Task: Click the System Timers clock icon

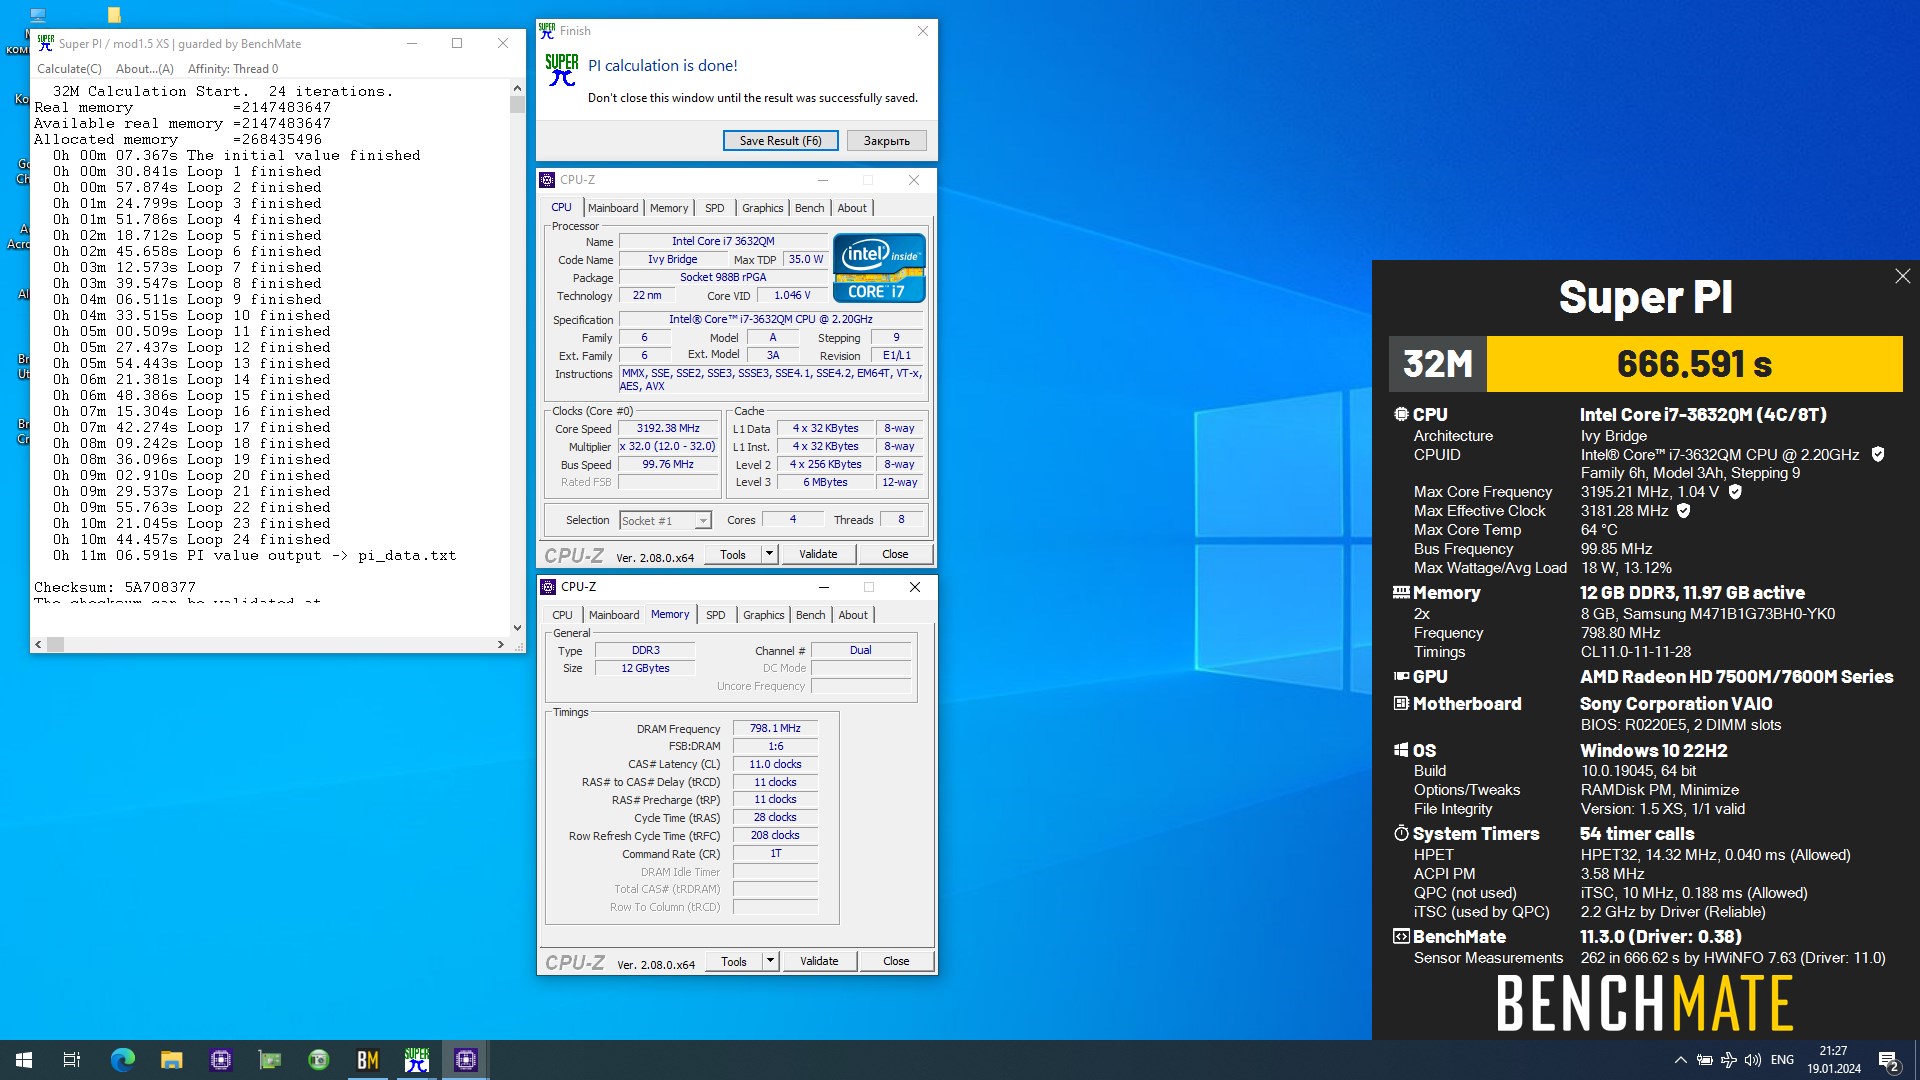Action: 1401,833
